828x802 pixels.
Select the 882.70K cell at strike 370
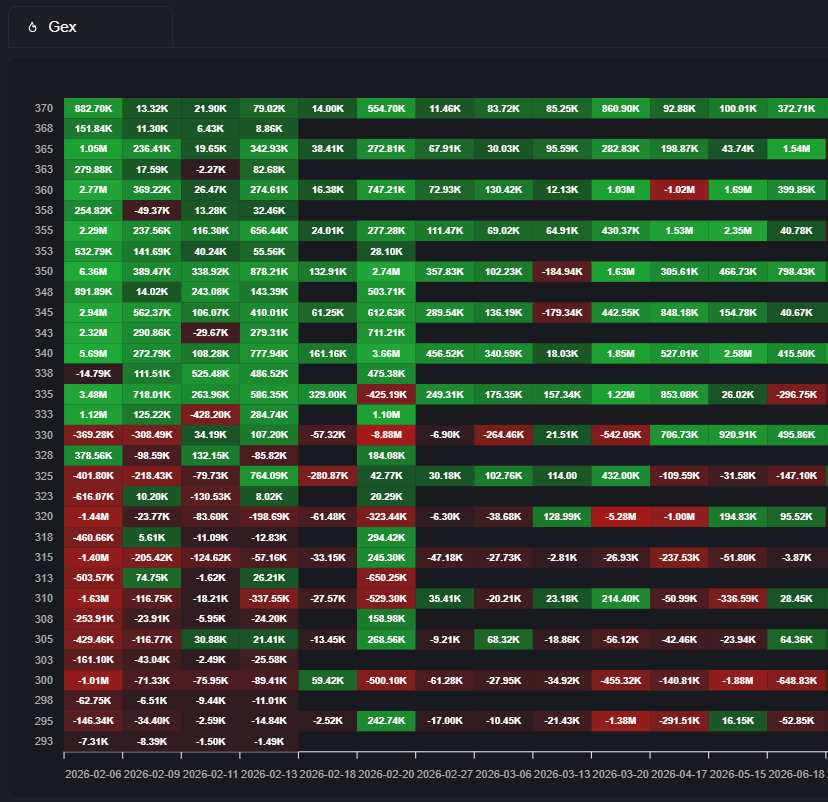pos(93,108)
